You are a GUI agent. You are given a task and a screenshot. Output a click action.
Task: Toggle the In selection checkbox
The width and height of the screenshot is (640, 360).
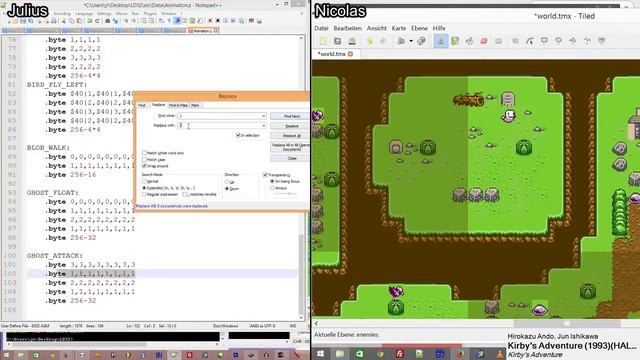pyautogui.click(x=238, y=135)
